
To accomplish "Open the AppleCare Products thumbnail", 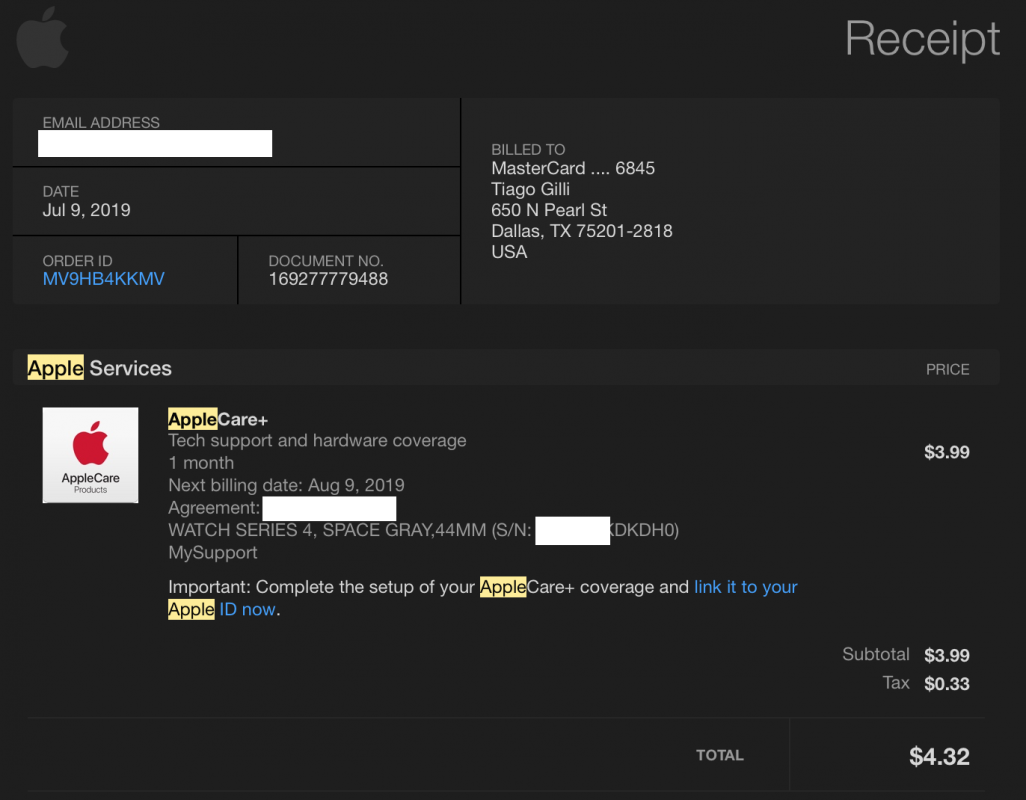I will [90, 455].
